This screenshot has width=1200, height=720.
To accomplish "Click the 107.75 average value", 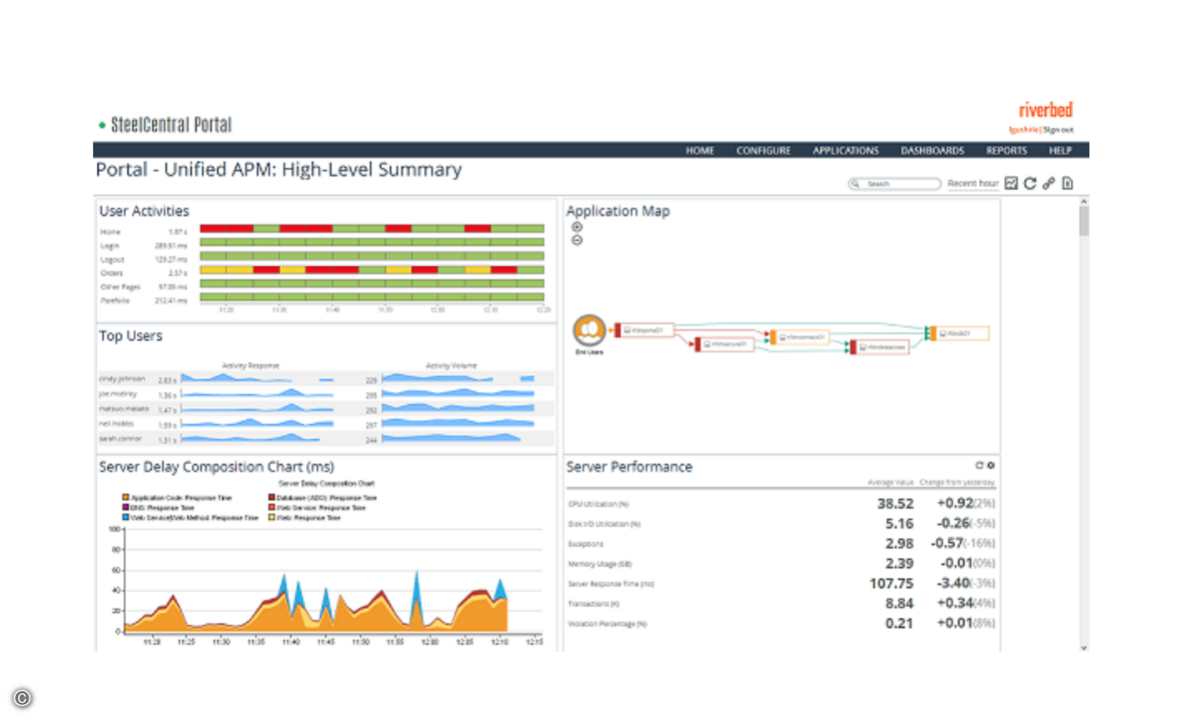I will [x=891, y=584].
